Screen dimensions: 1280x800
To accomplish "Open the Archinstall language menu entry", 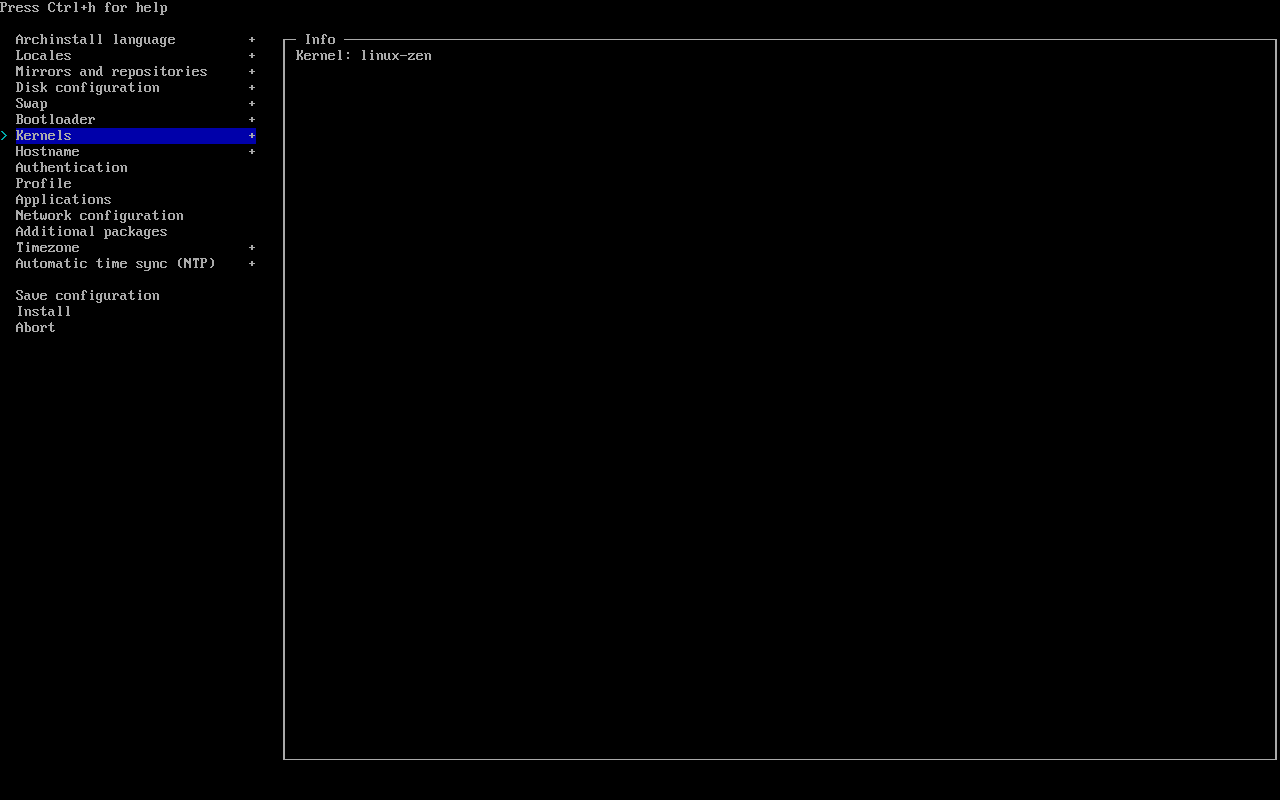I will (x=95, y=40).
